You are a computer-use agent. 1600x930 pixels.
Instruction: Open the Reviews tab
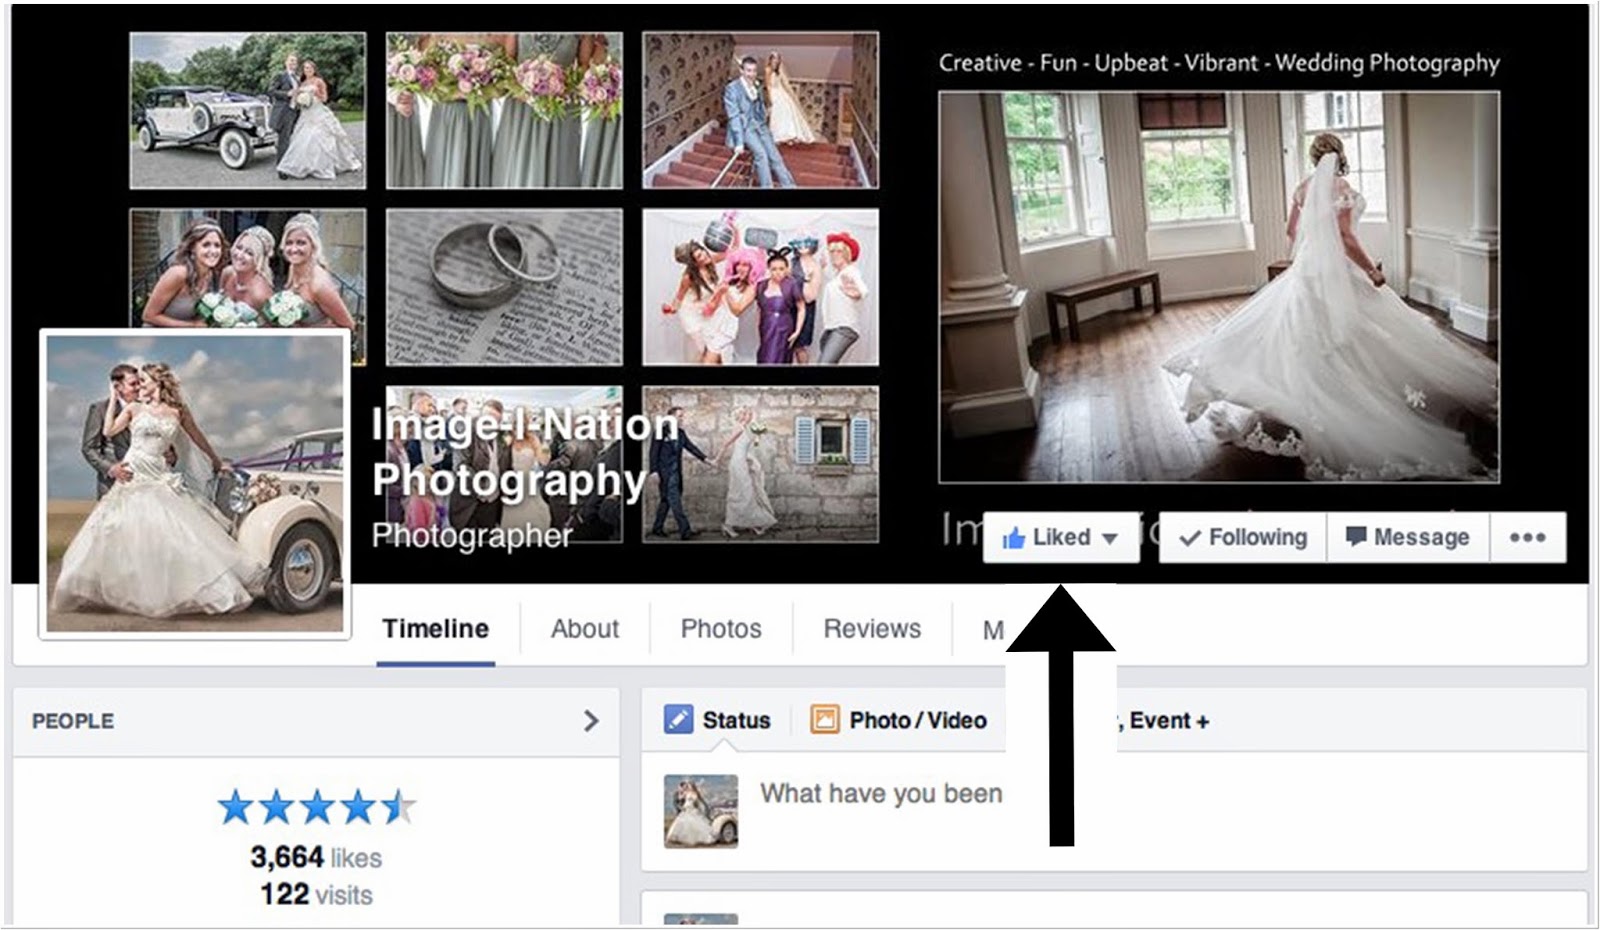pos(872,629)
